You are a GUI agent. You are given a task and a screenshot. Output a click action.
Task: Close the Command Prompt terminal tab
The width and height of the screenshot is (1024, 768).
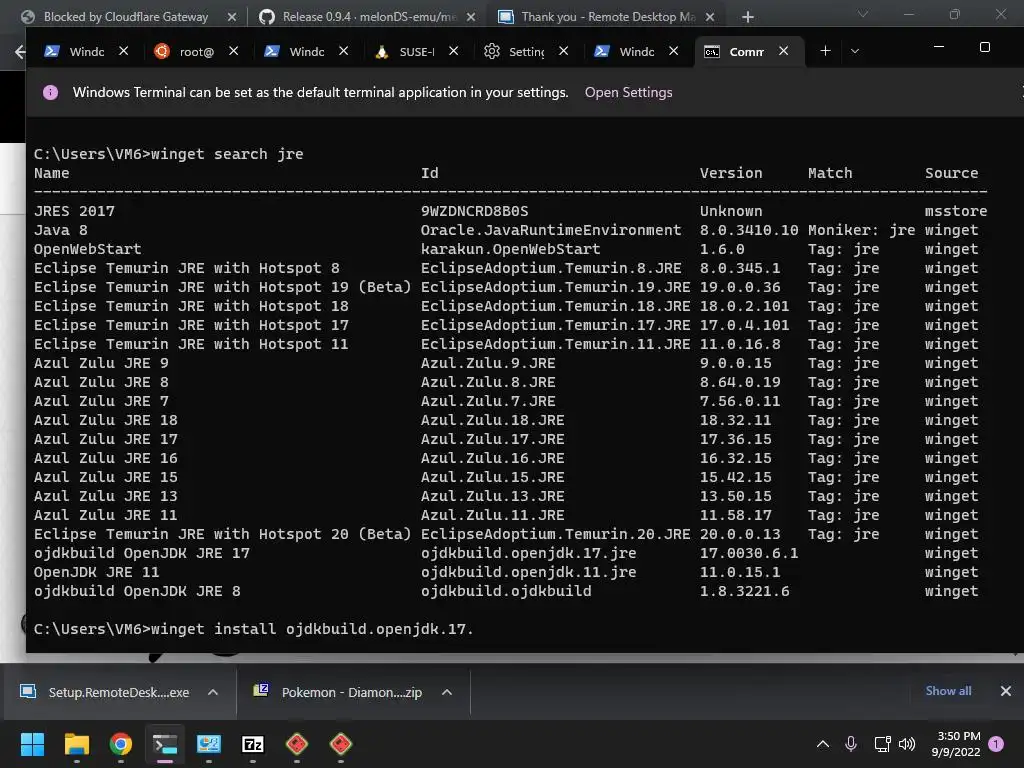coord(784,51)
